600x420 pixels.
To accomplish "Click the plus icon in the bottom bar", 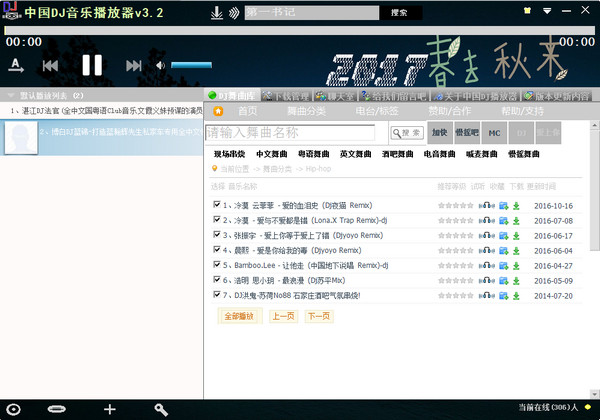I will (x=110, y=408).
